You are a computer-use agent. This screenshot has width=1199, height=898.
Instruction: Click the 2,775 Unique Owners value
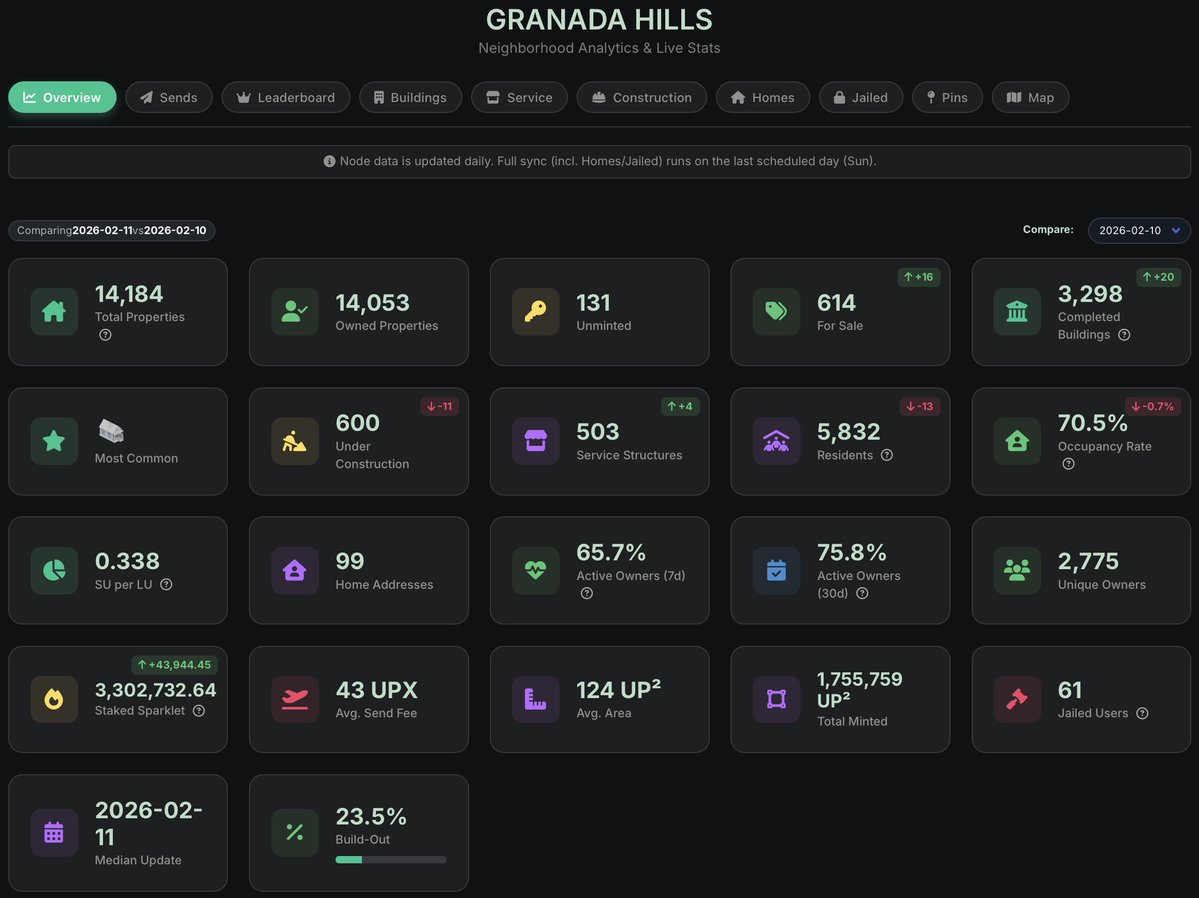coord(1088,561)
